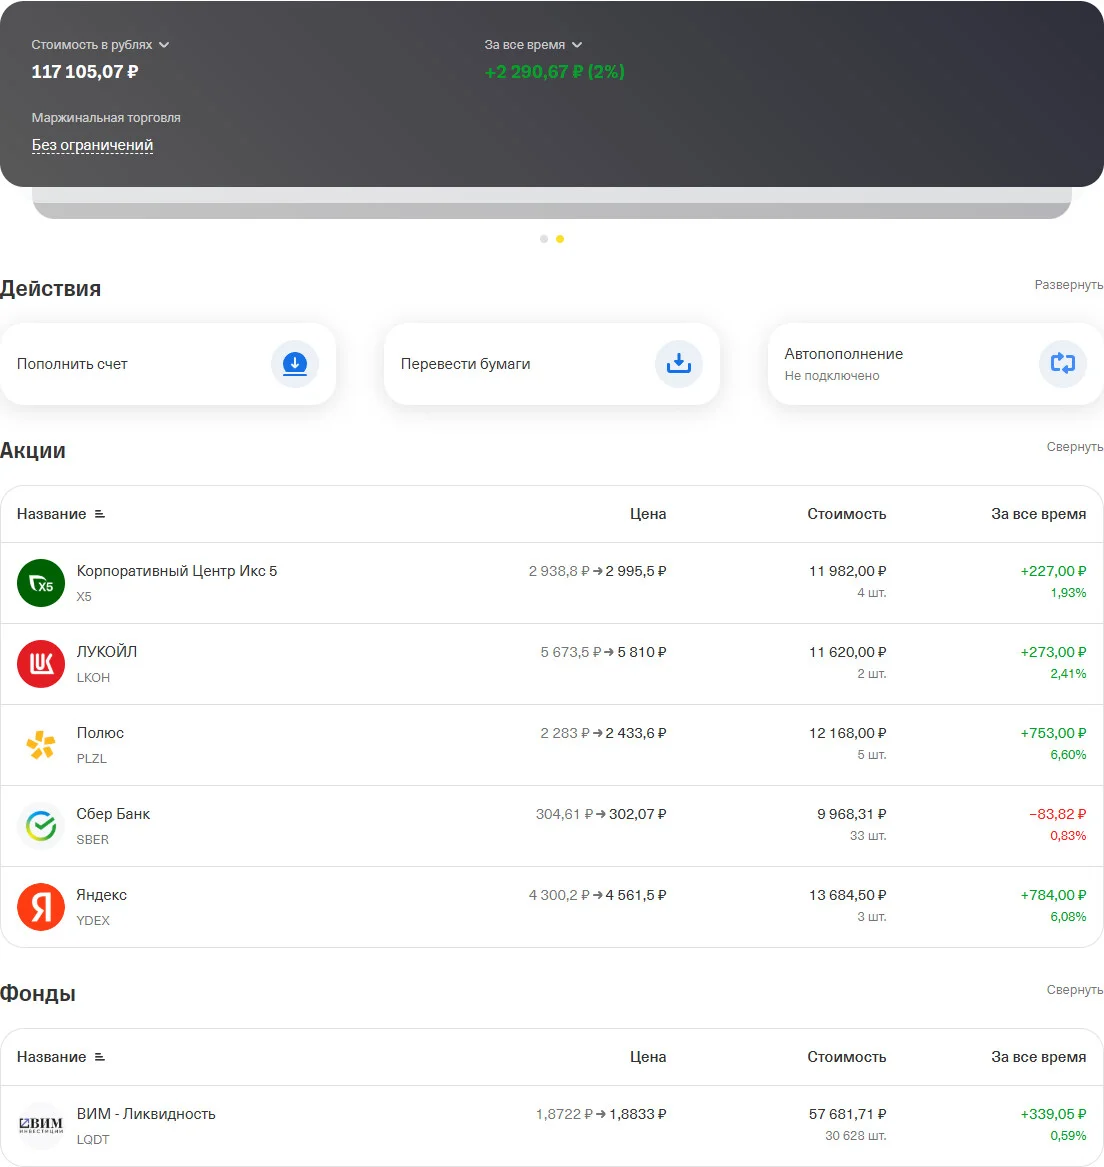Sort Акции by Название column label
Image resolution: width=1104 pixels, height=1167 pixels.
tap(51, 514)
